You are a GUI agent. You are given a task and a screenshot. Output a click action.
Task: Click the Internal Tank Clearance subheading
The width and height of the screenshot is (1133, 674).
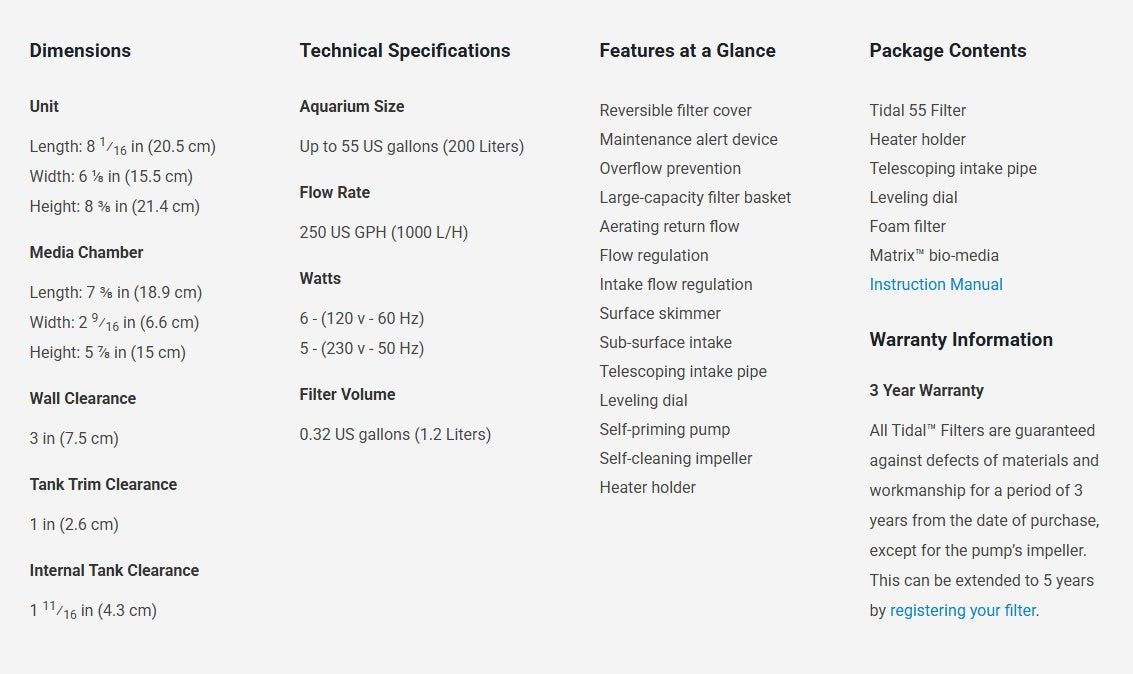click(x=114, y=571)
